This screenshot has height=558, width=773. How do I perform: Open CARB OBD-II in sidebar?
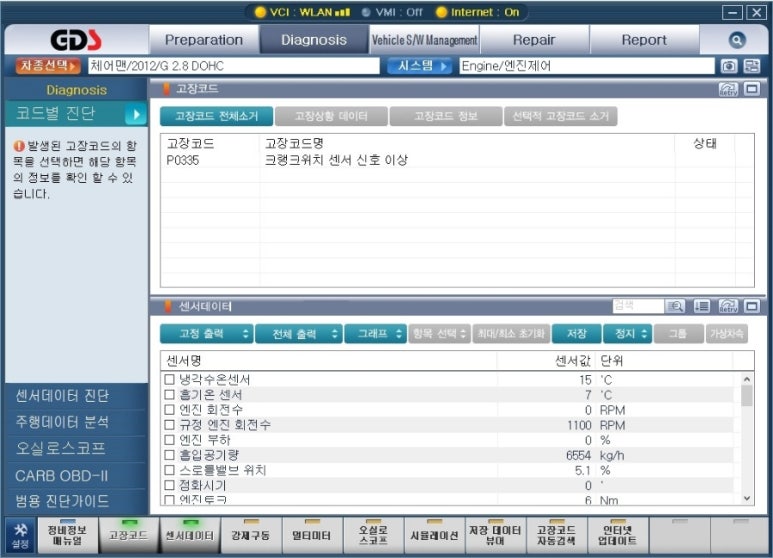click(x=76, y=476)
